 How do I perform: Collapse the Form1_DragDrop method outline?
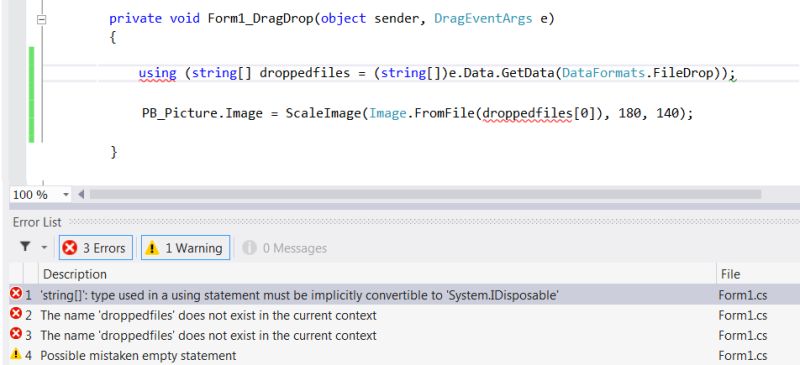[x=42, y=19]
